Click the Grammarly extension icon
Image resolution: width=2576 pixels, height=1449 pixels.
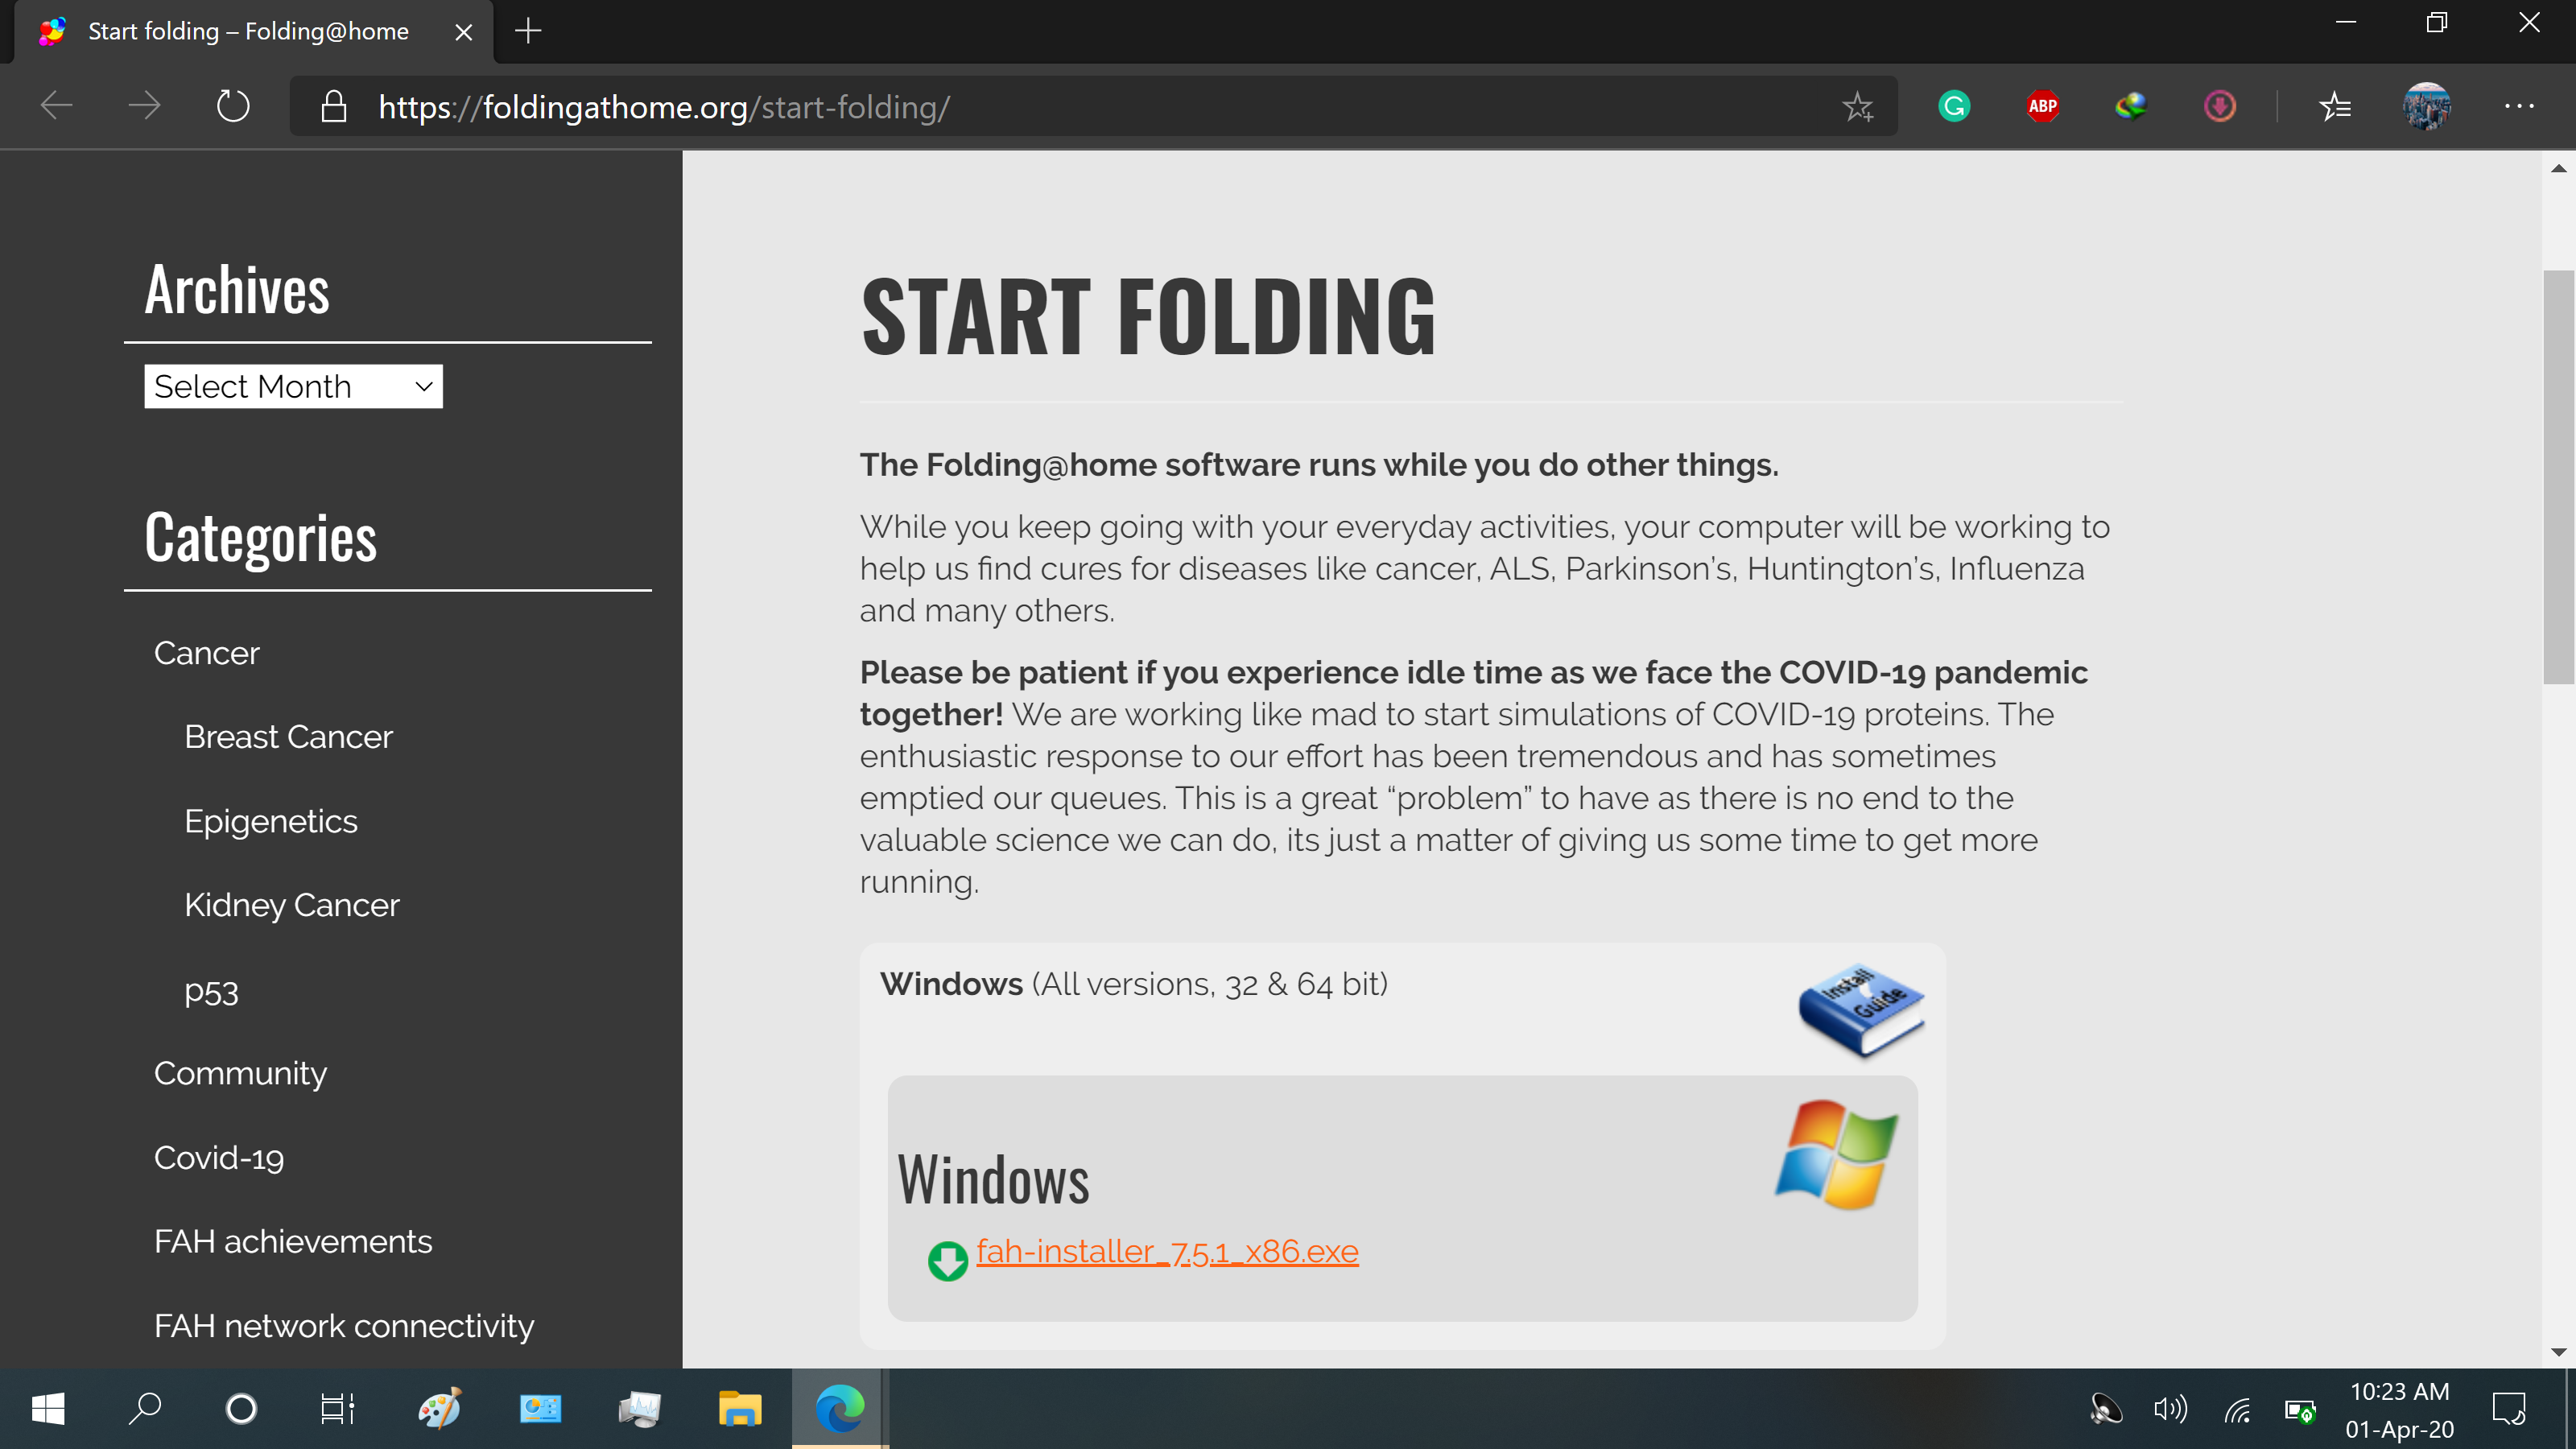pyautogui.click(x=1955, y=108)
